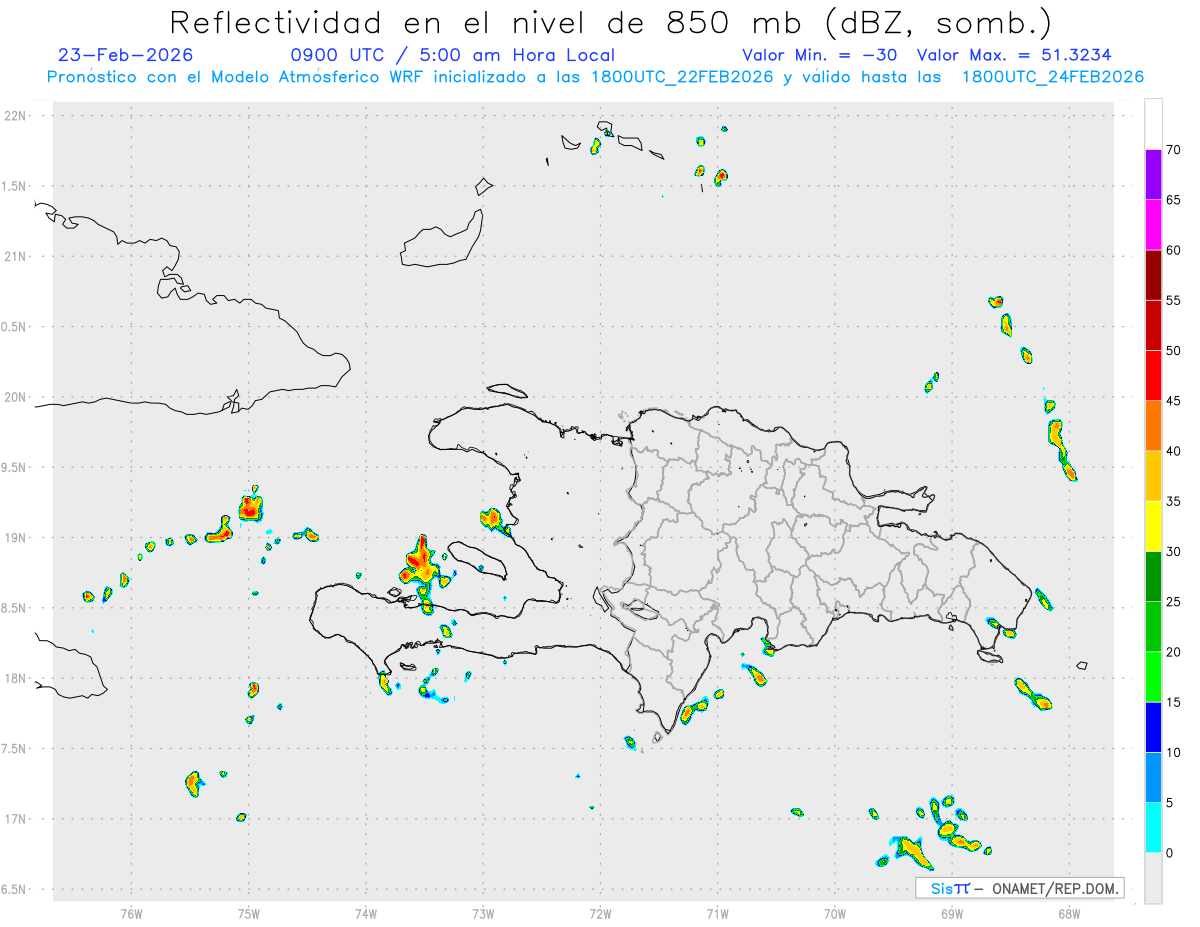Screen dimensions: 1200x927
Task: Click the latitude label '22N'
Action: [17, 116]
